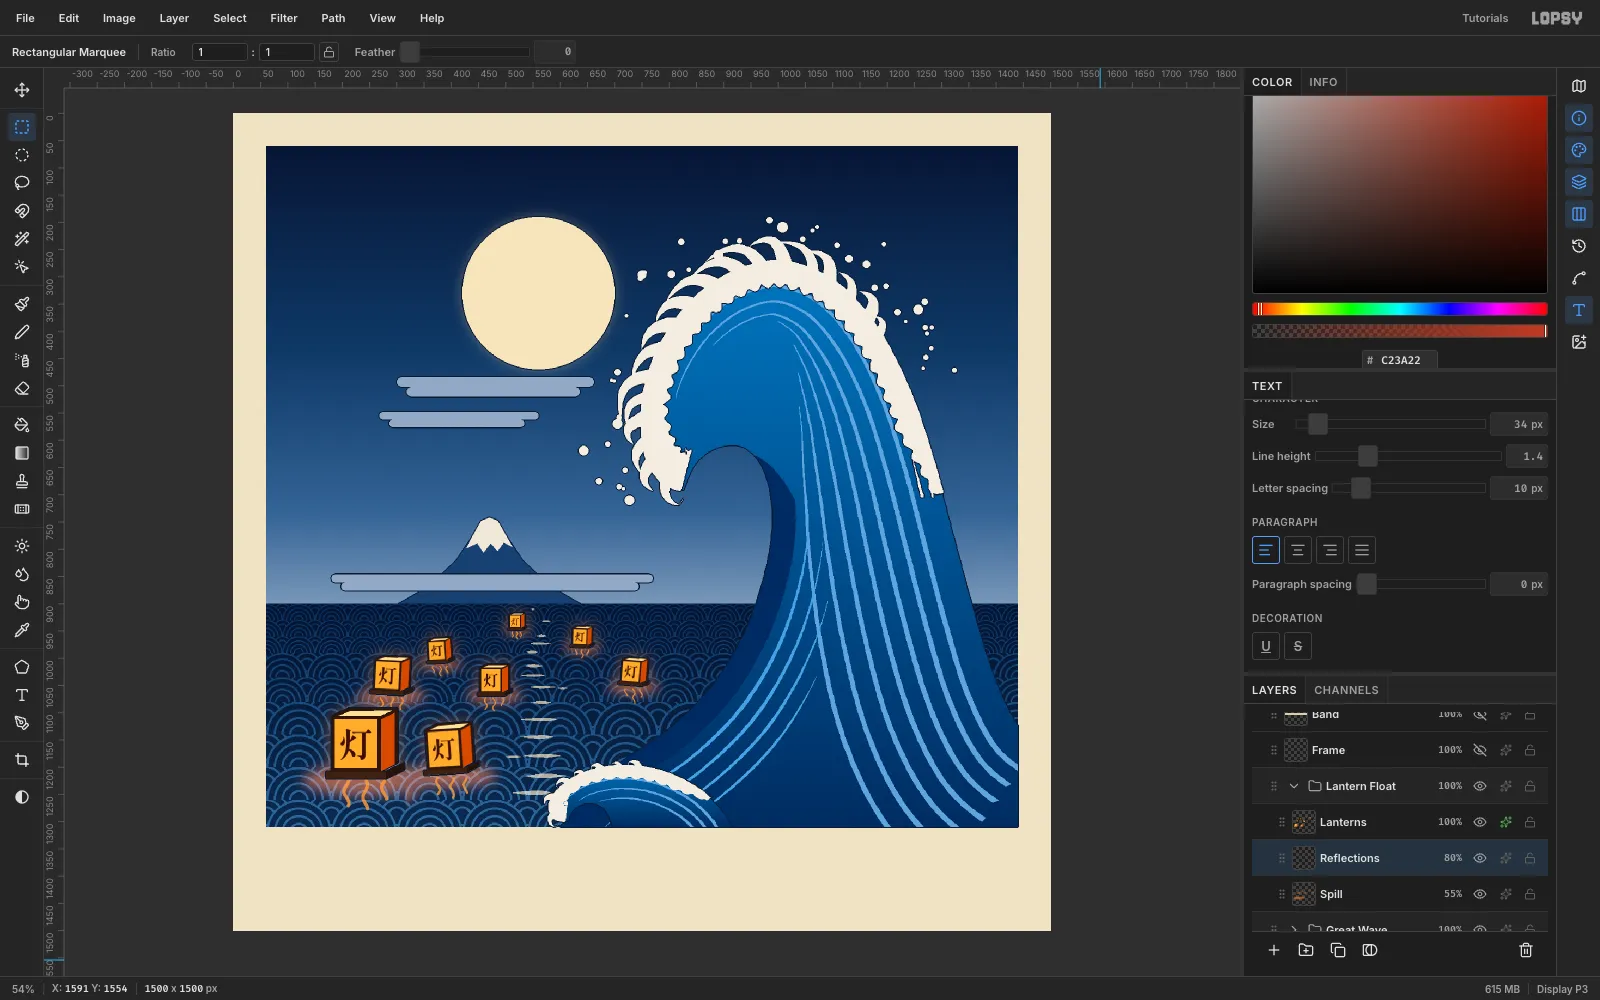This screenshot has width=1600, height=1000.
Task: Apply underline text decoration
Action: [1266, 646]
